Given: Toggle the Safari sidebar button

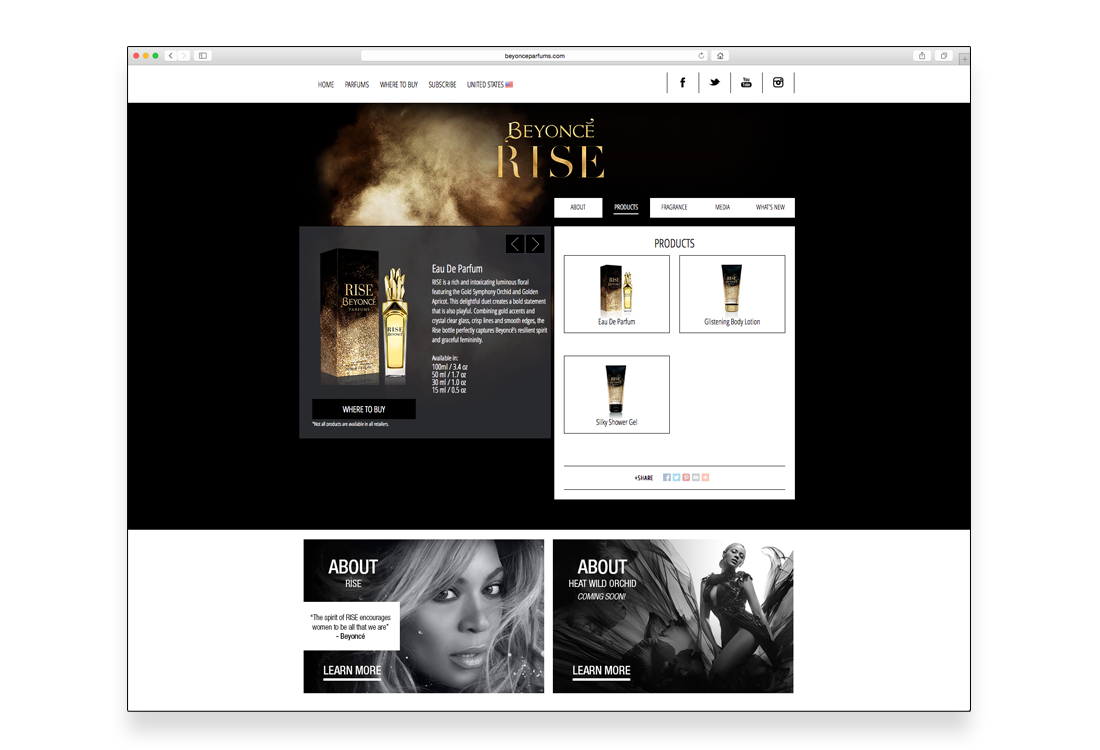Looking at the screenshot, I should click(x=203, y=55).
